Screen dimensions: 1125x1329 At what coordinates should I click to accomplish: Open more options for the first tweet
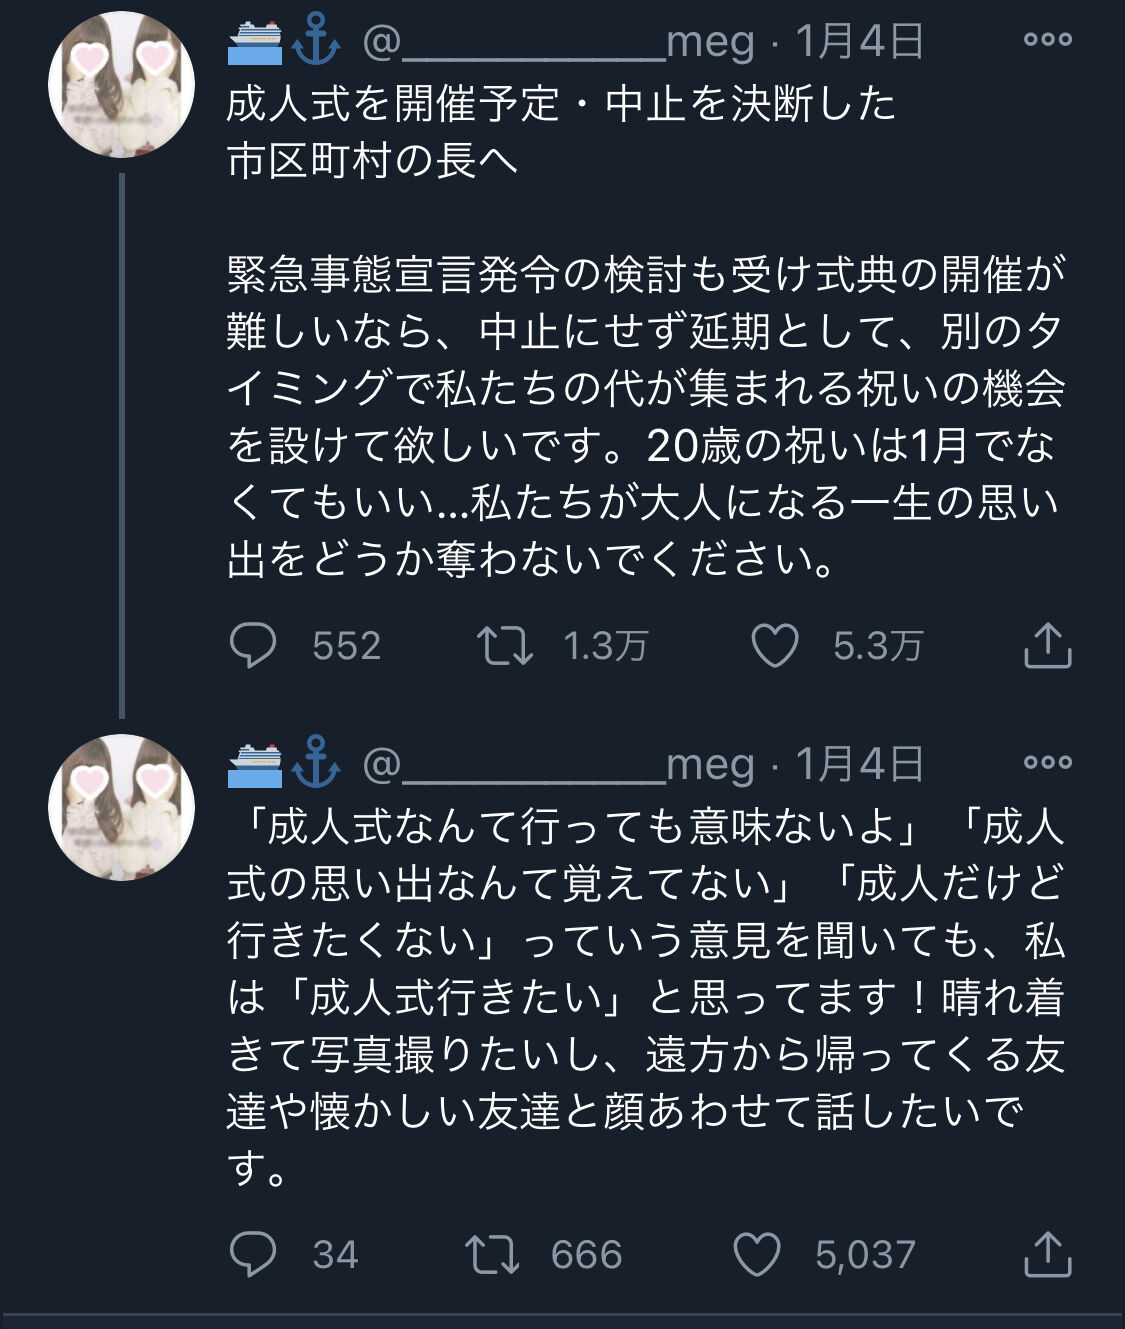(1047, 40)
